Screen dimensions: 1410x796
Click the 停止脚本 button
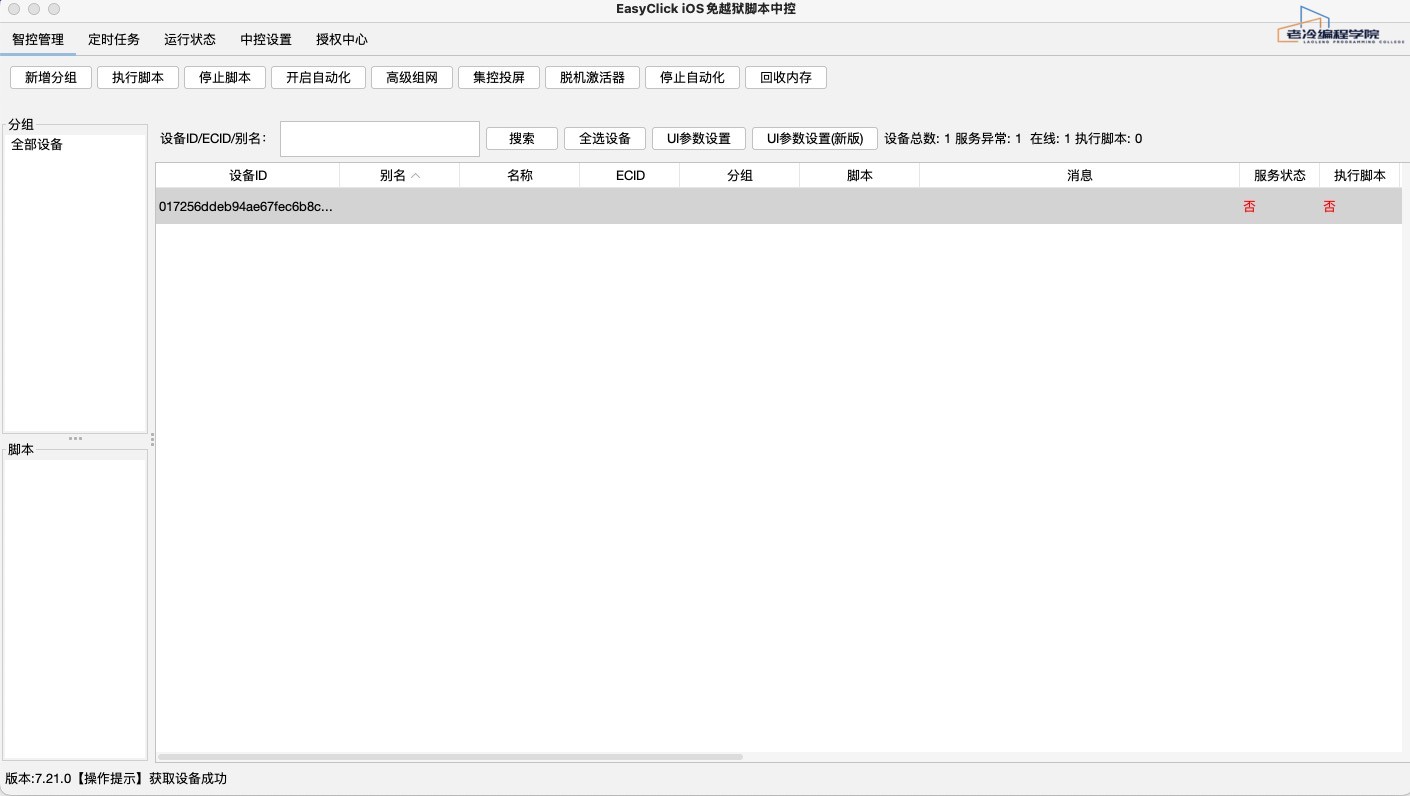[x=225, y=78]
